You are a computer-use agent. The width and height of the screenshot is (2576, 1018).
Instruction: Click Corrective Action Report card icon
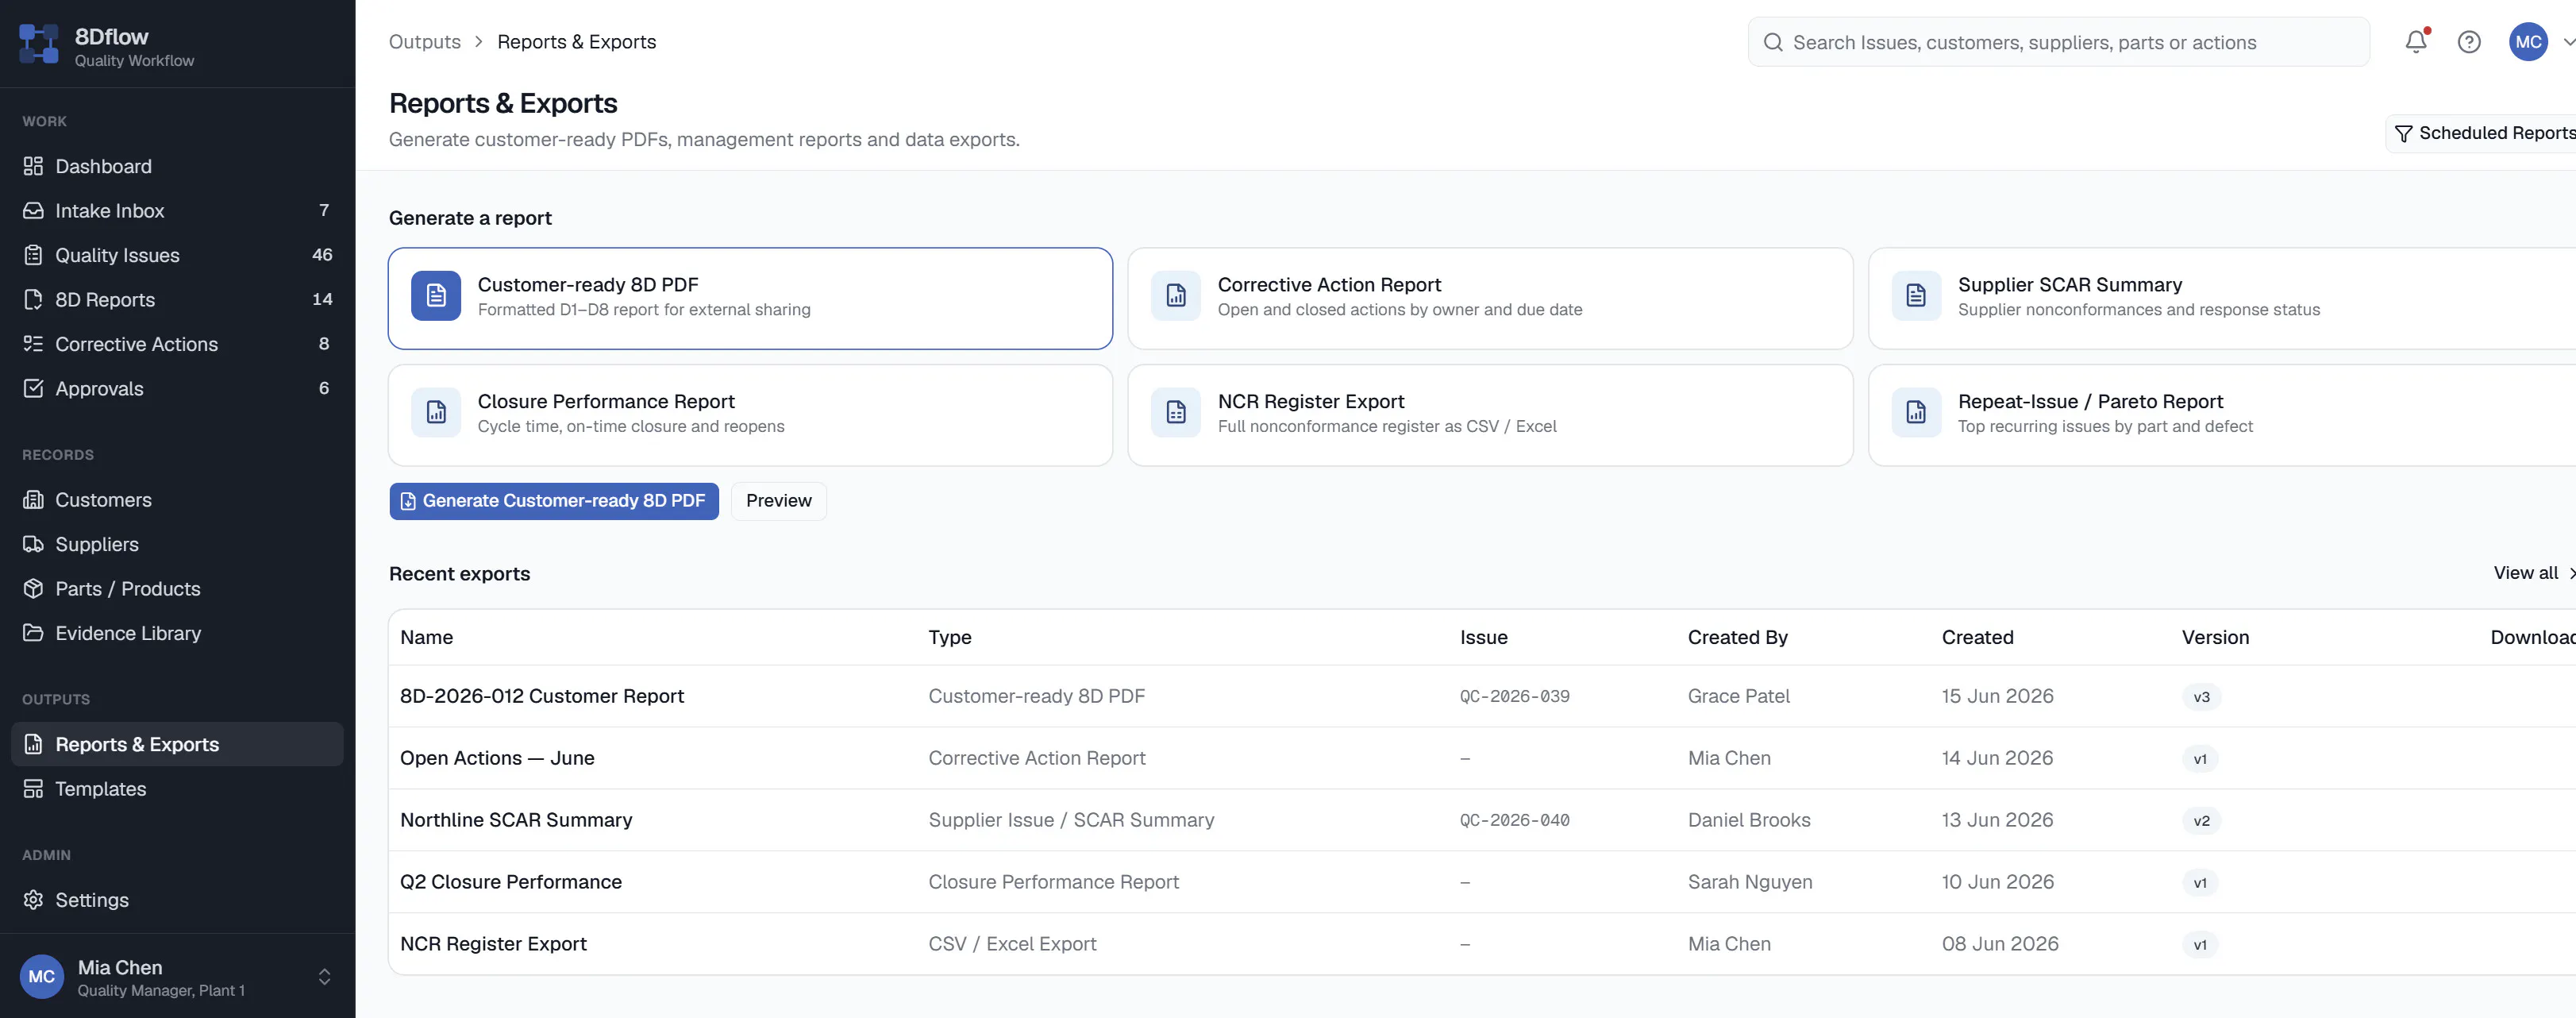(x=1176, y=295)
